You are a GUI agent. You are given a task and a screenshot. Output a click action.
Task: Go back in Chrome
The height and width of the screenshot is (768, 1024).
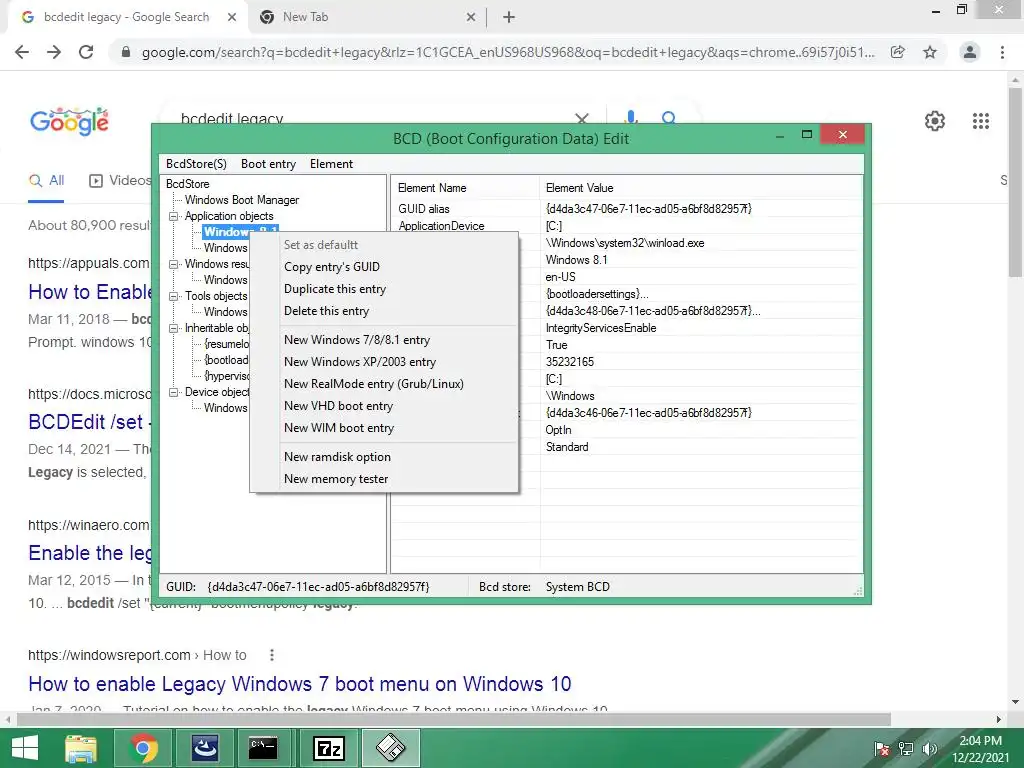point(22,52)
